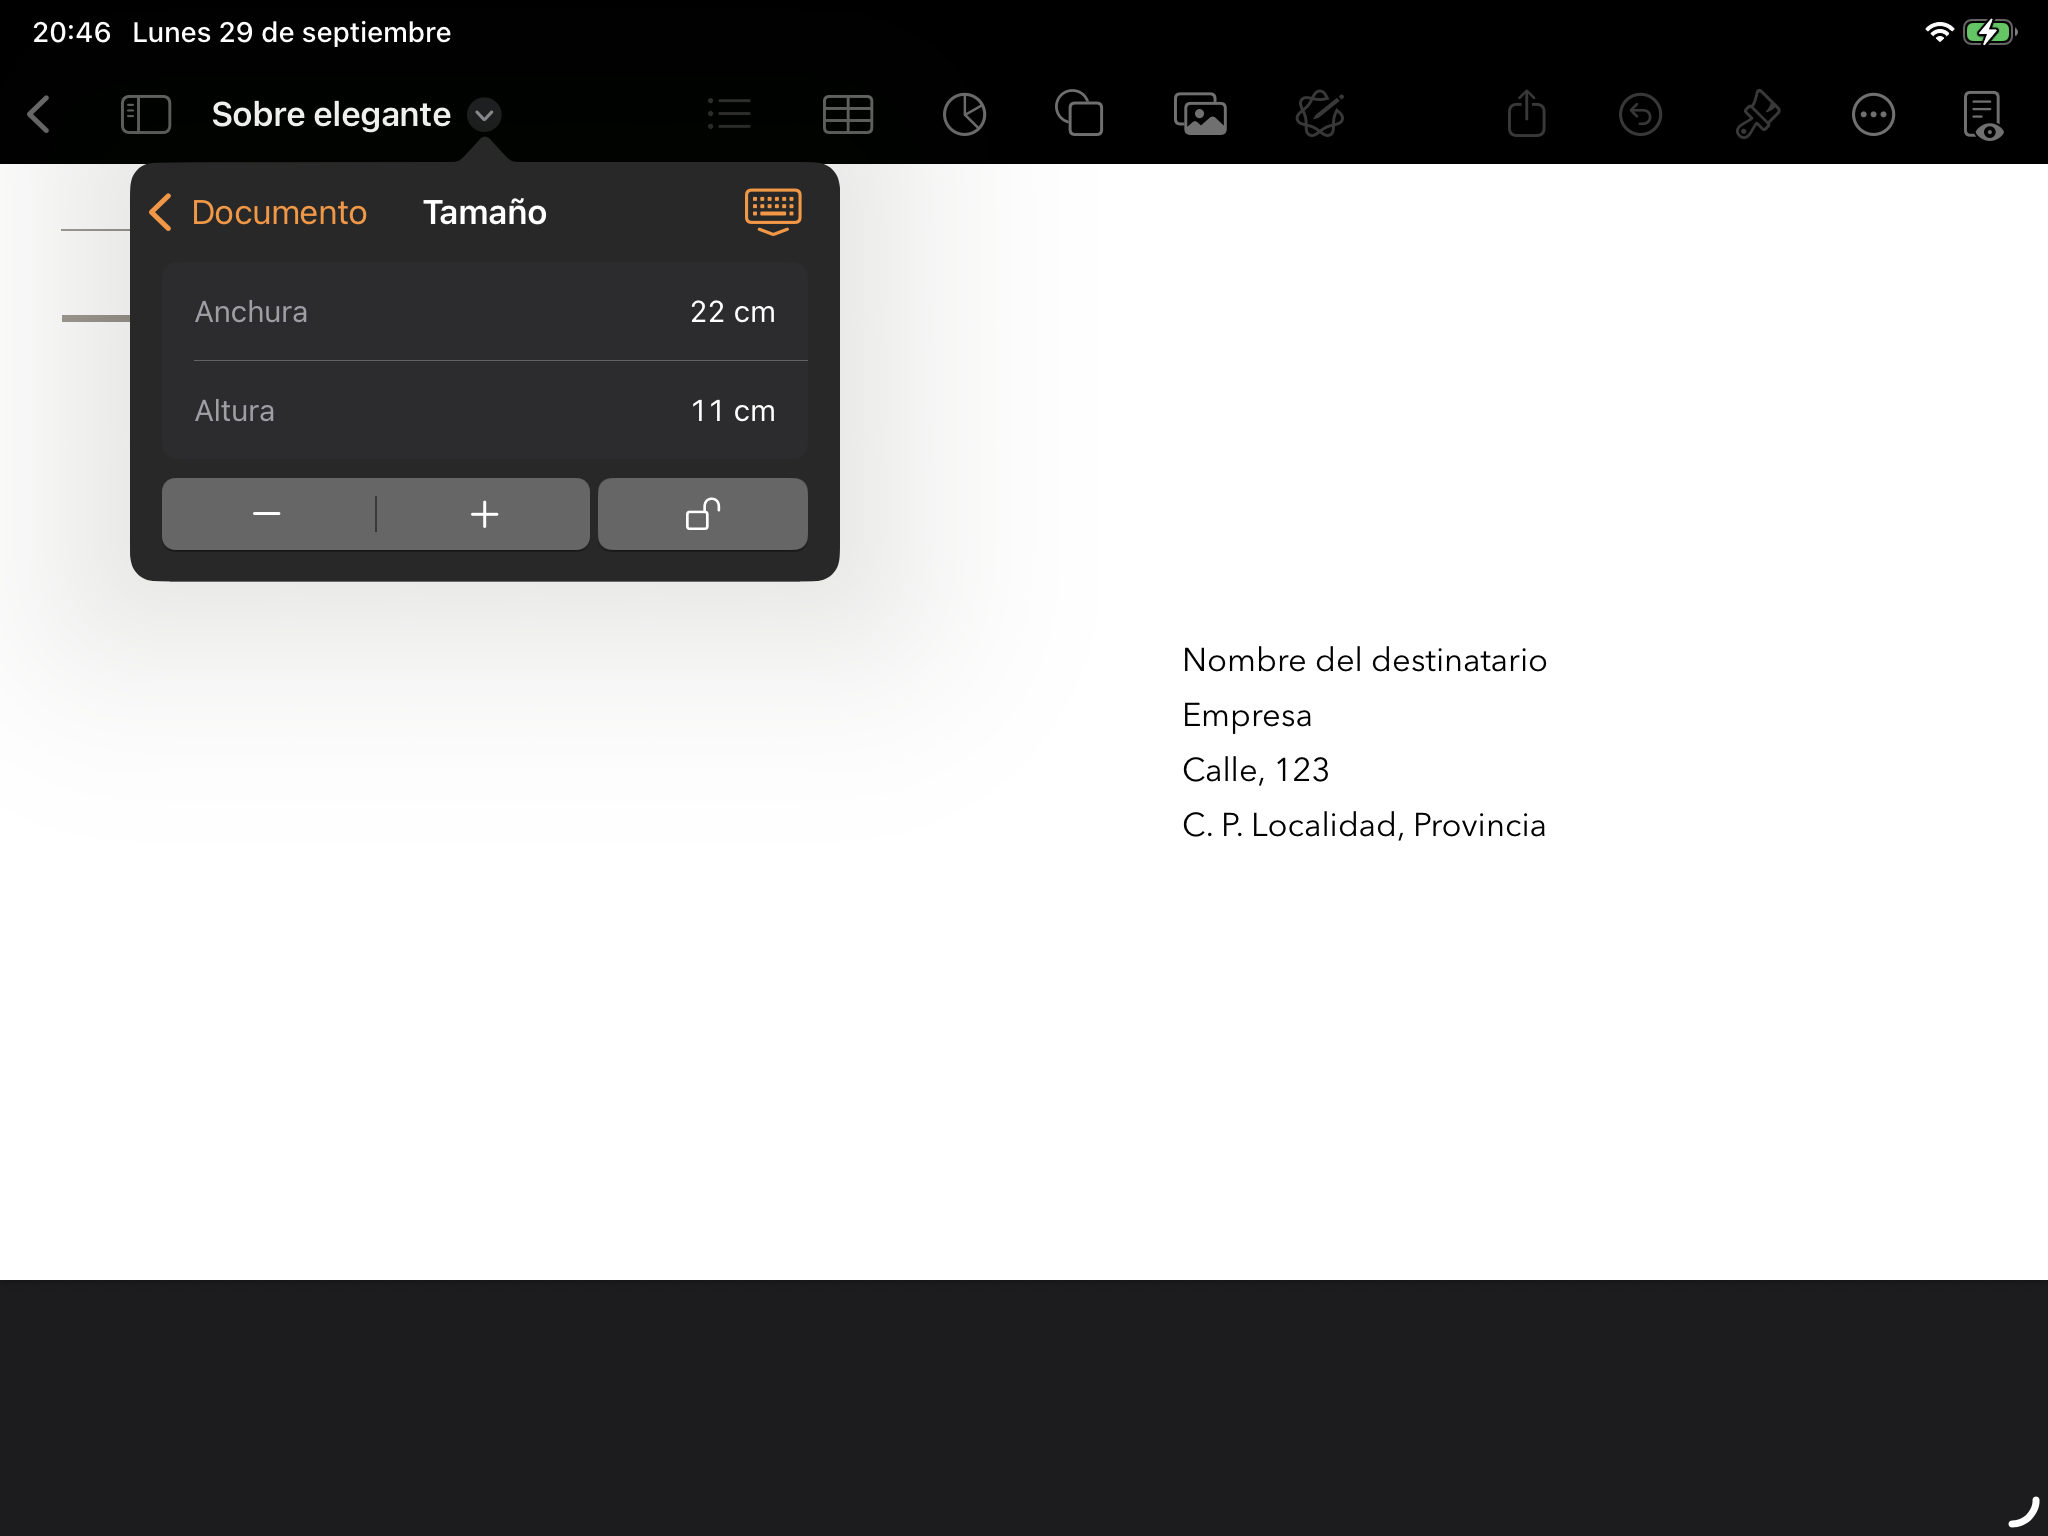Toggle the sidebar view panel
The width and height of the screenshot is (2048, 1536).
pos(145,114)
